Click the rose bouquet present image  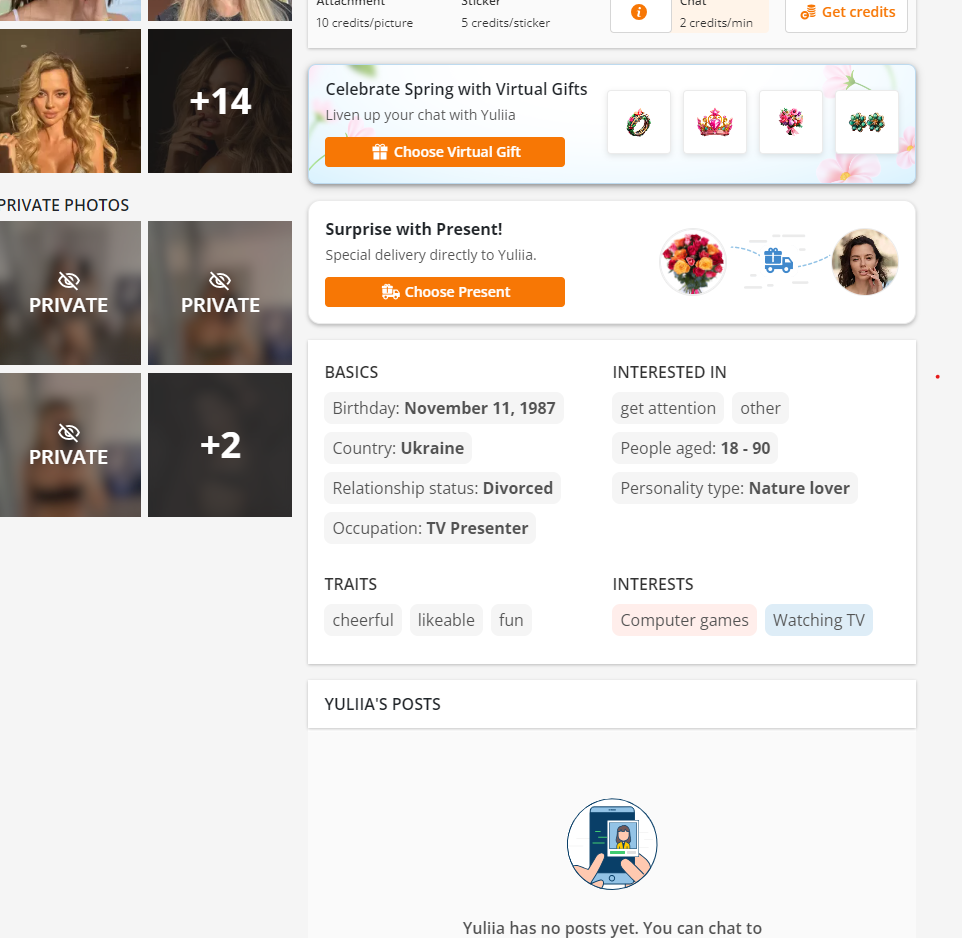click(693, 262)
